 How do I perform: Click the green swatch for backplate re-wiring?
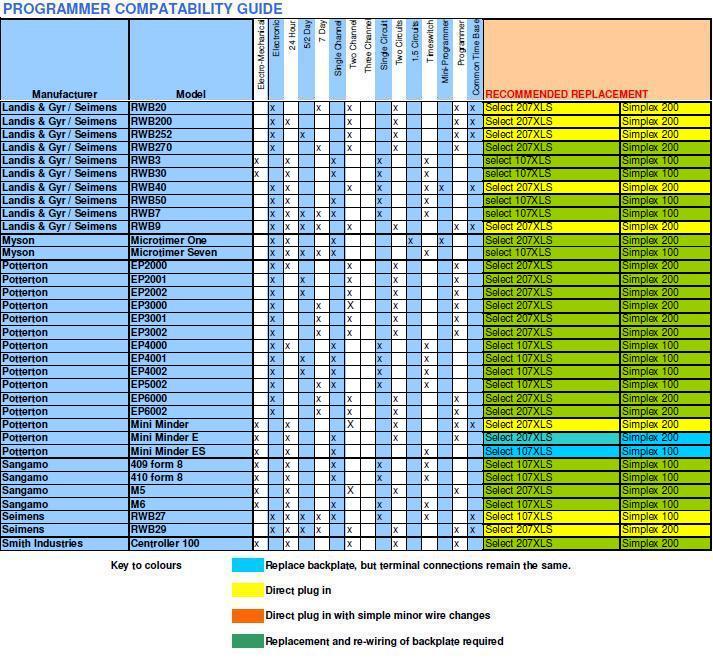tap(247, 641)
